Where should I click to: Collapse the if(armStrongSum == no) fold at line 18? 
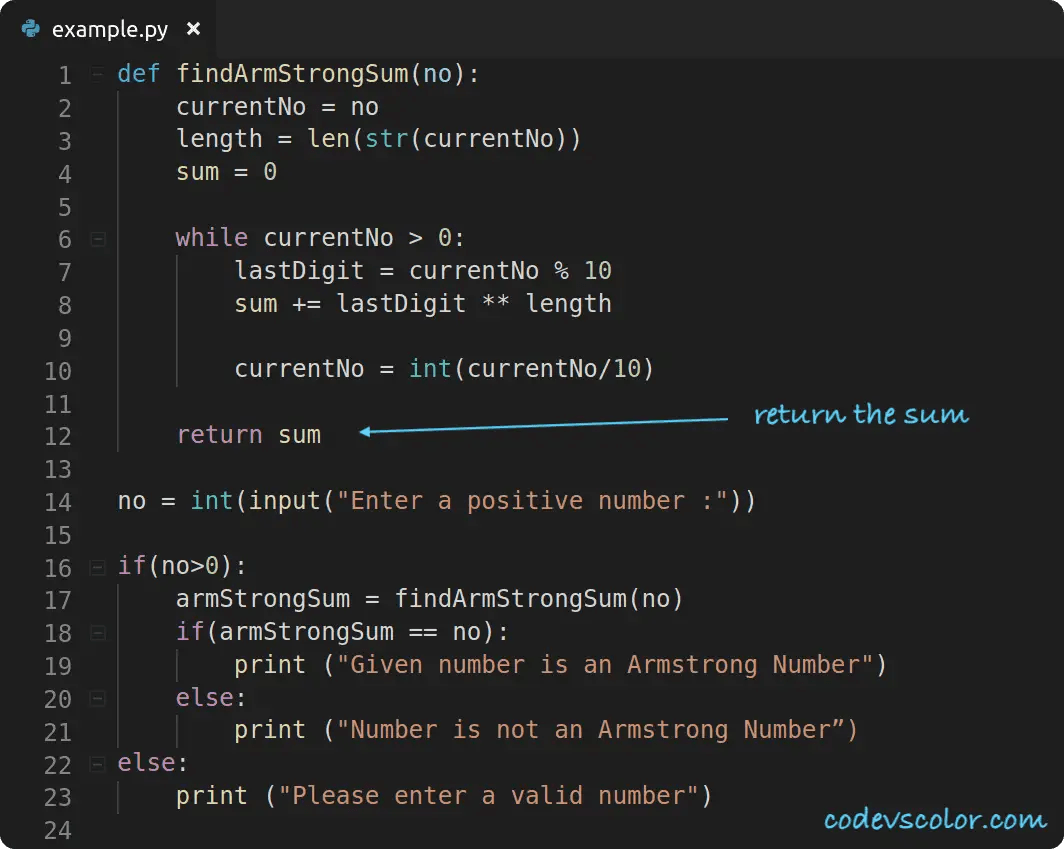[98, 633]
